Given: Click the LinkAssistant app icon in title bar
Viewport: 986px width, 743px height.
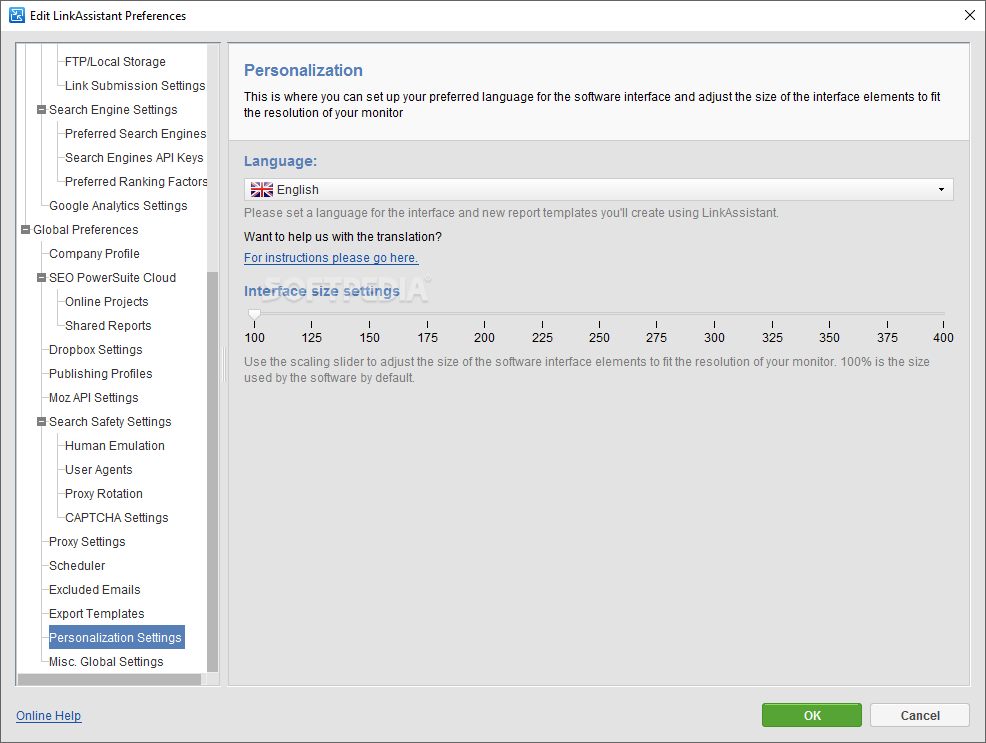Looking at the screenshot, I should [x=16, y=15].
